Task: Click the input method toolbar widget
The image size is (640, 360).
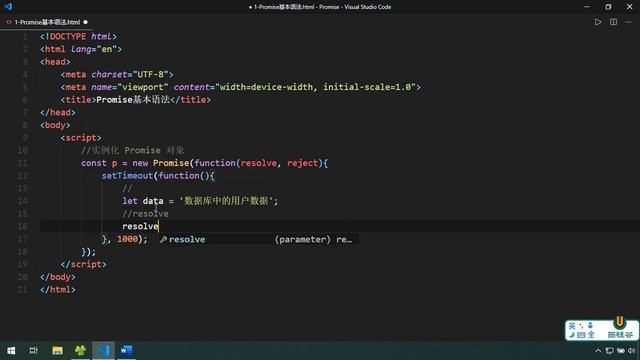Action: (x=602, y=330)
